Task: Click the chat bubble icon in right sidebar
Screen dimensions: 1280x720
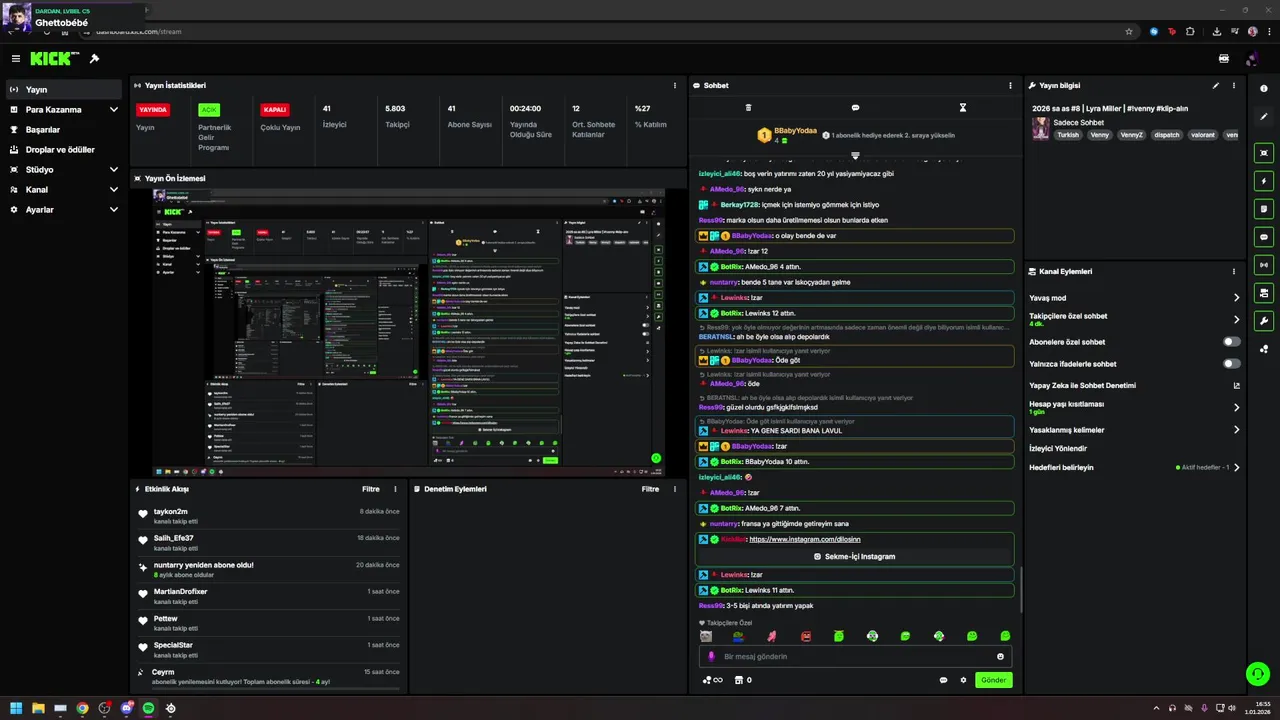Action: [x=1265, y=237]
